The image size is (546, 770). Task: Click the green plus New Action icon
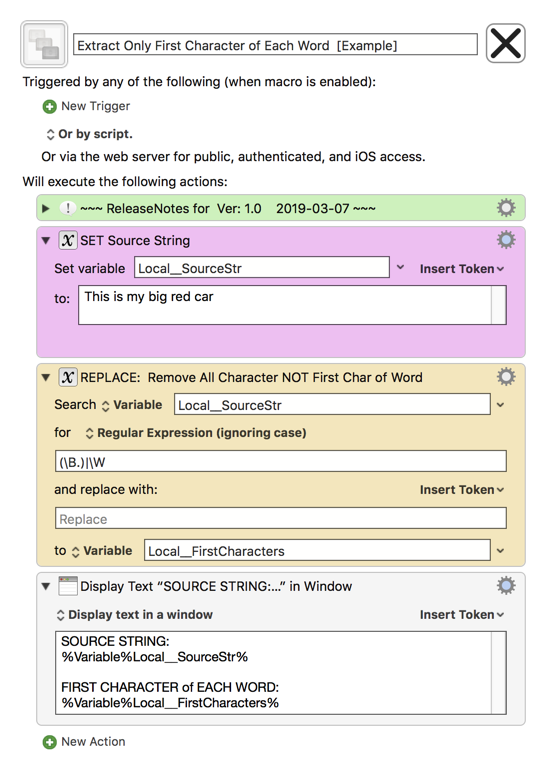click(x=50, y=742)
